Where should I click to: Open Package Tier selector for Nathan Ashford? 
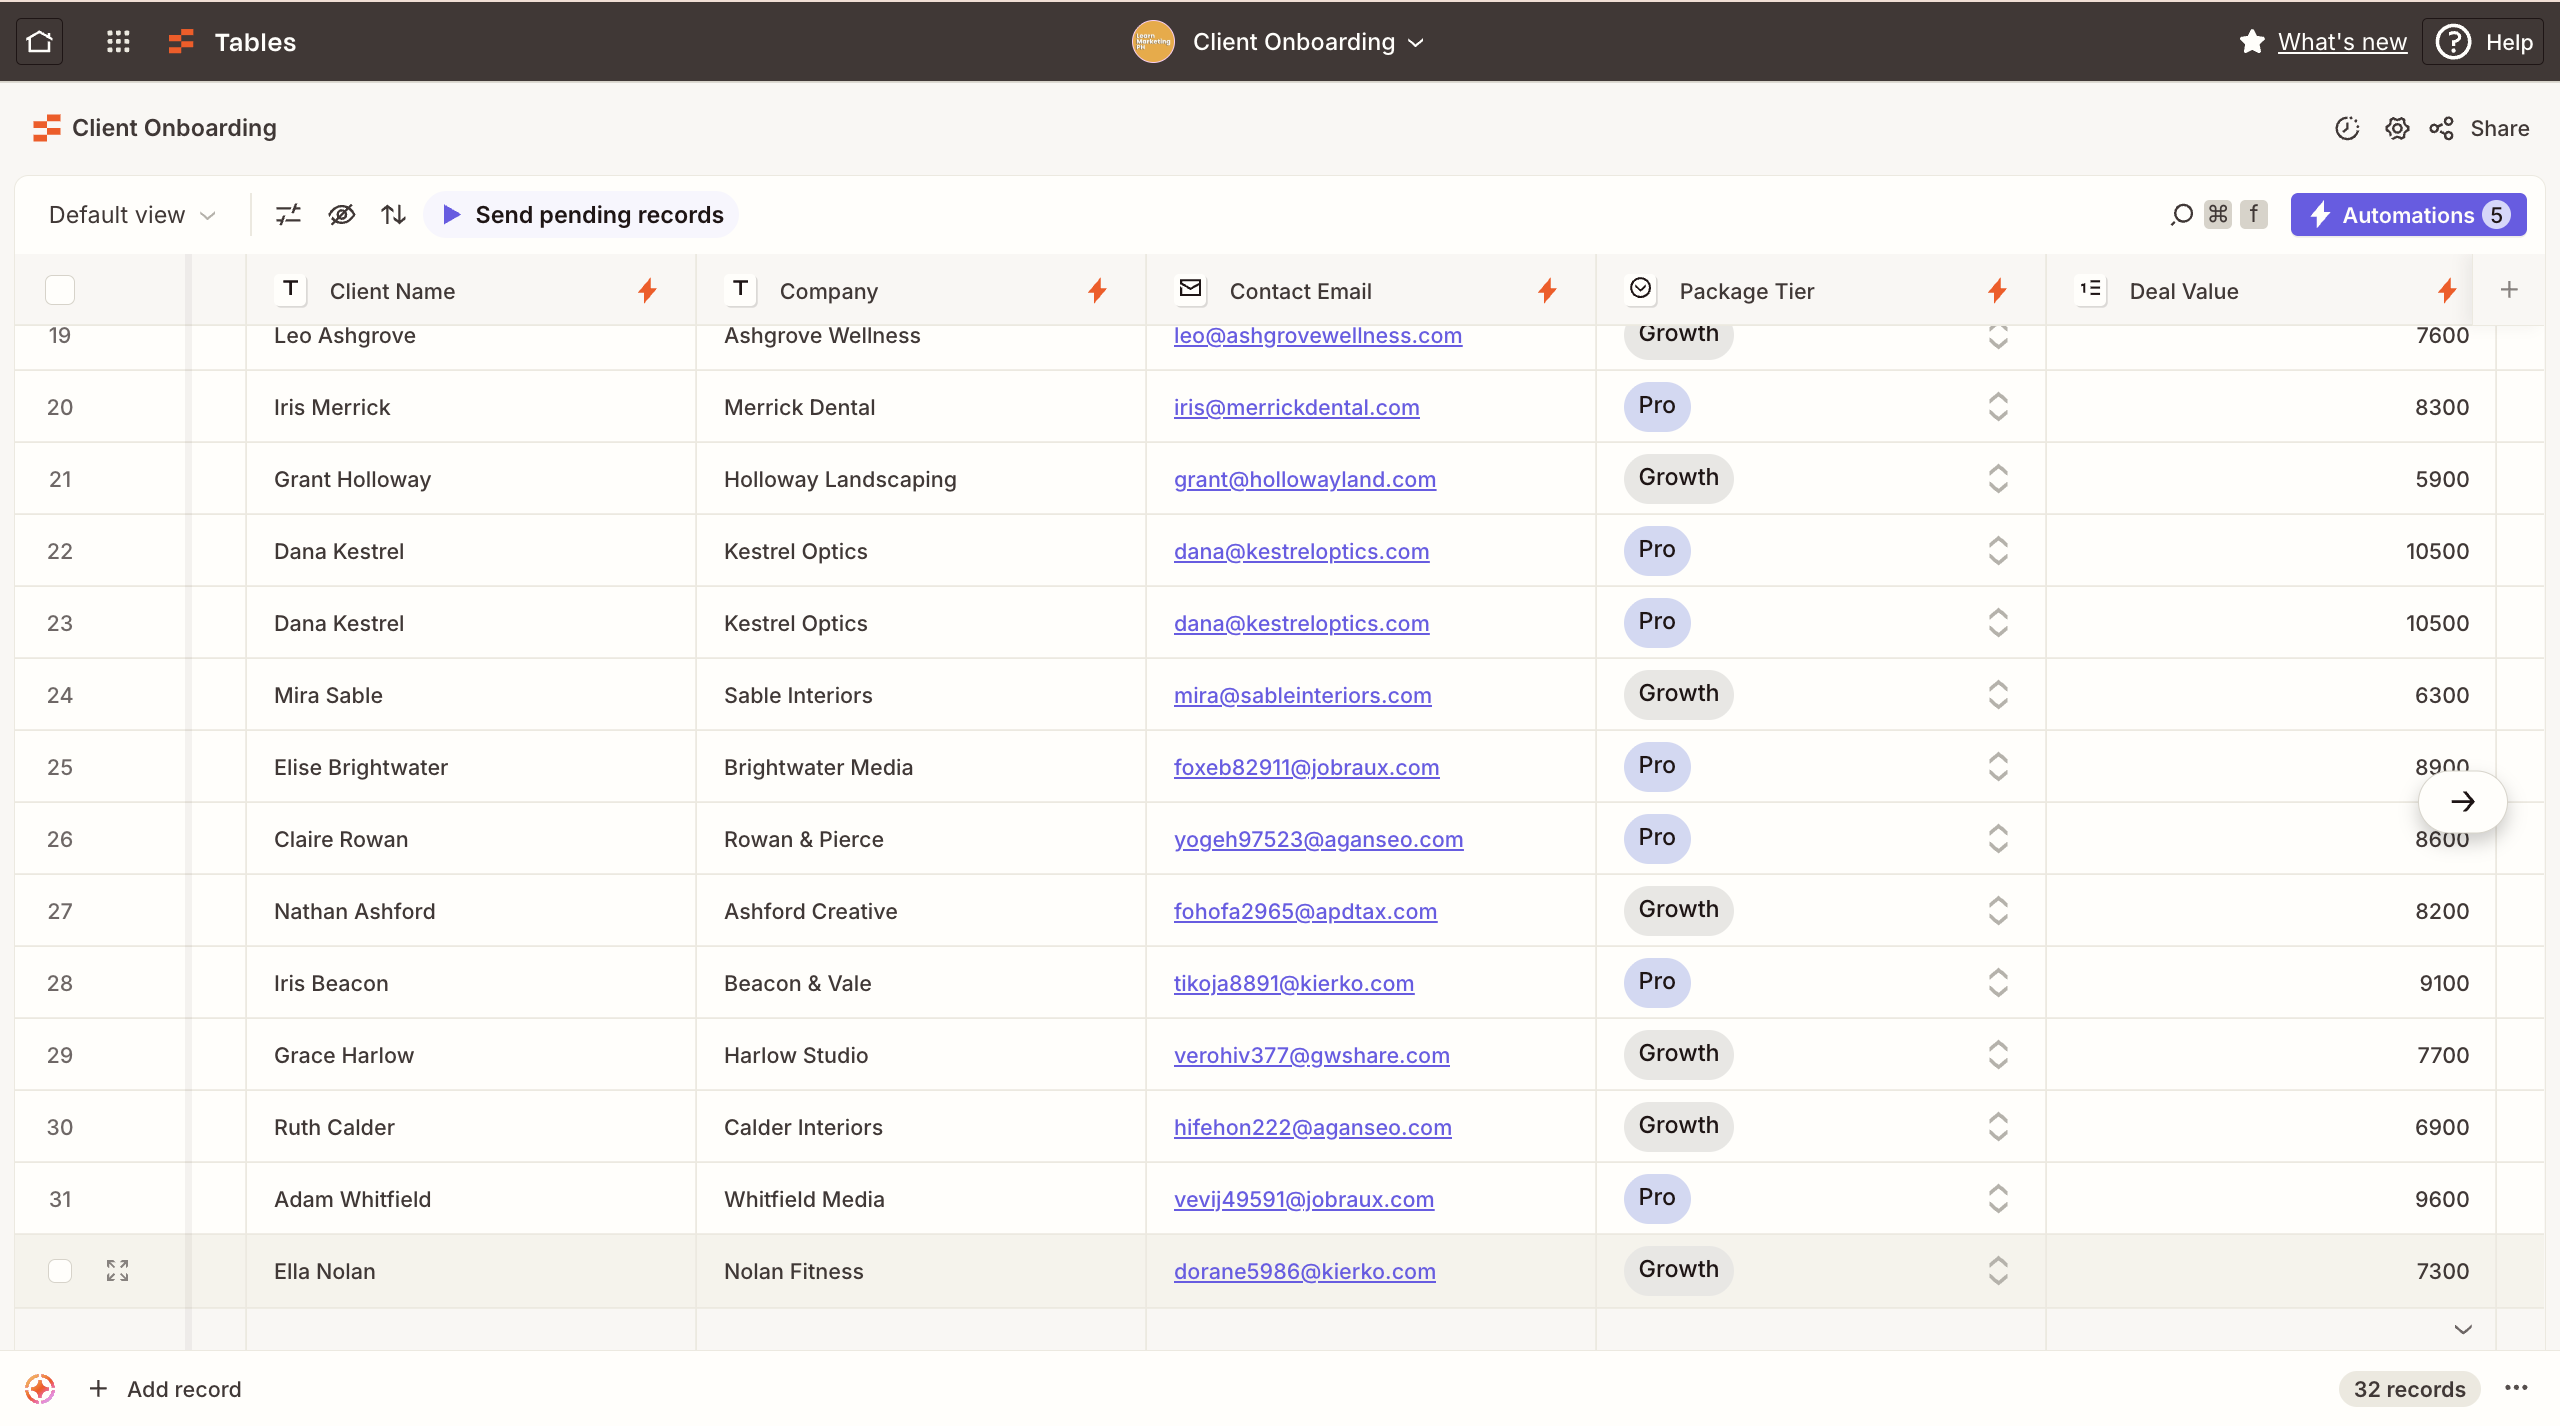[1998, 911]
